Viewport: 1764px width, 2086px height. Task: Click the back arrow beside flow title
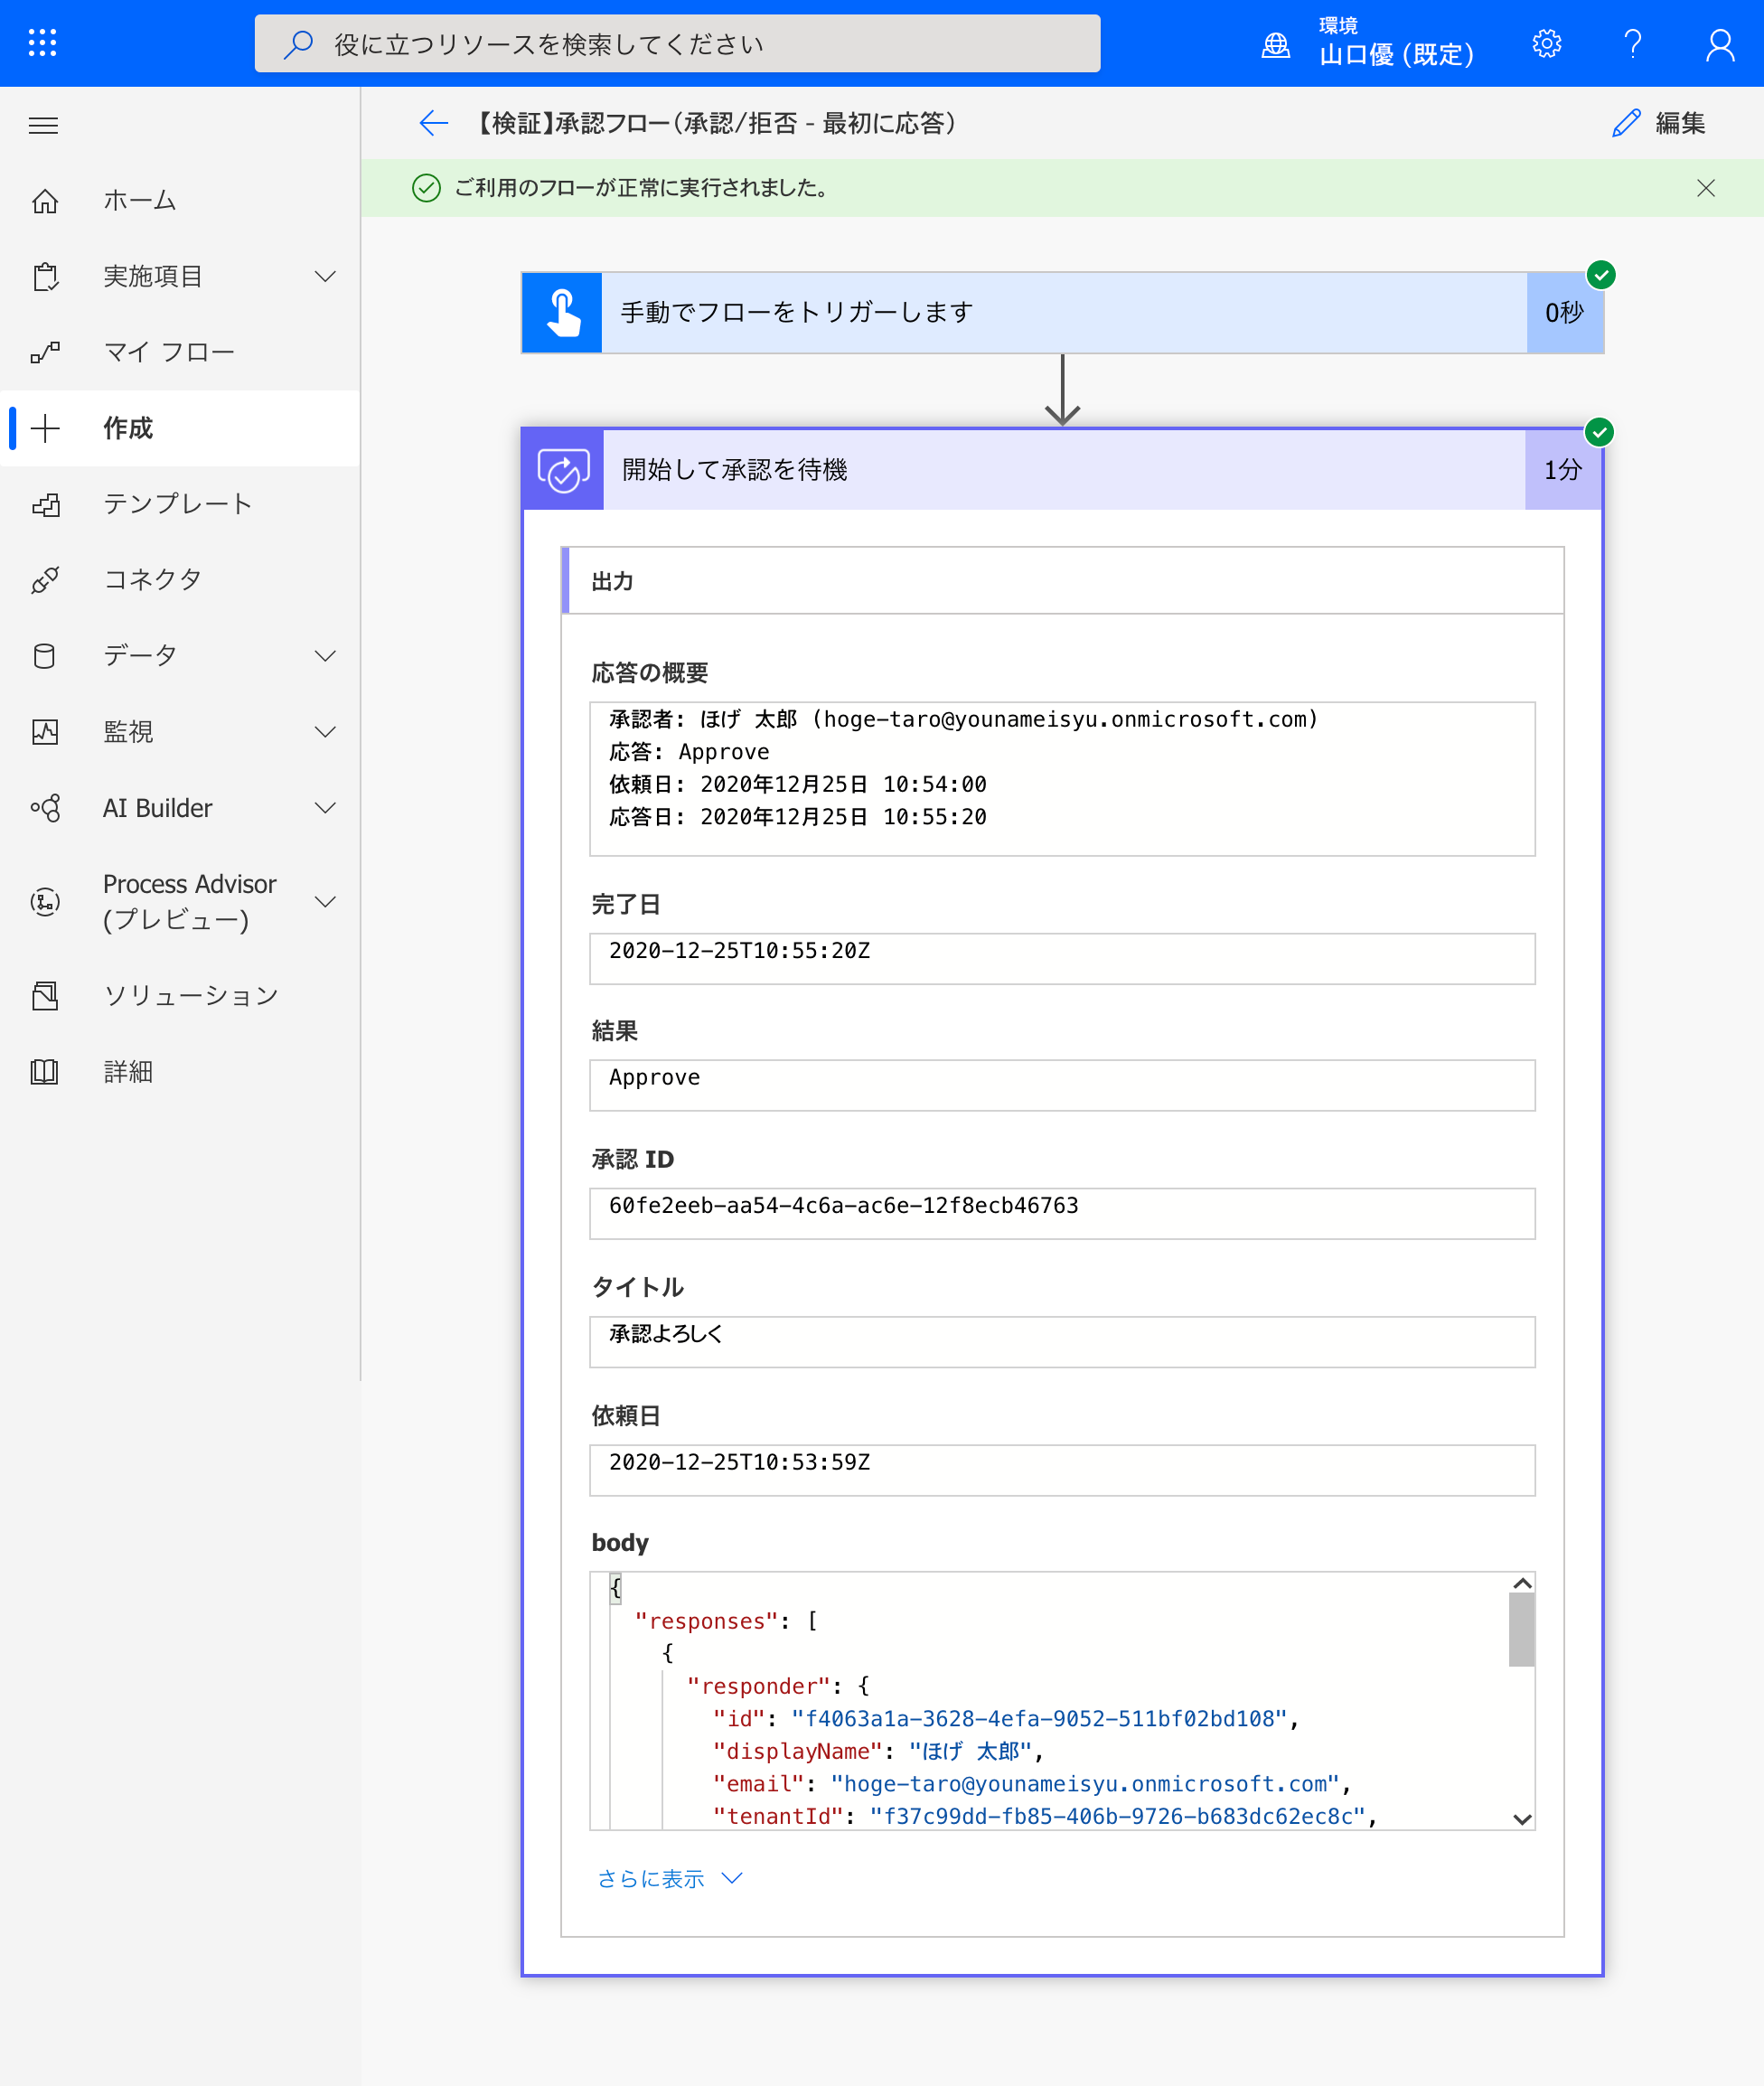tap(433, 123)
